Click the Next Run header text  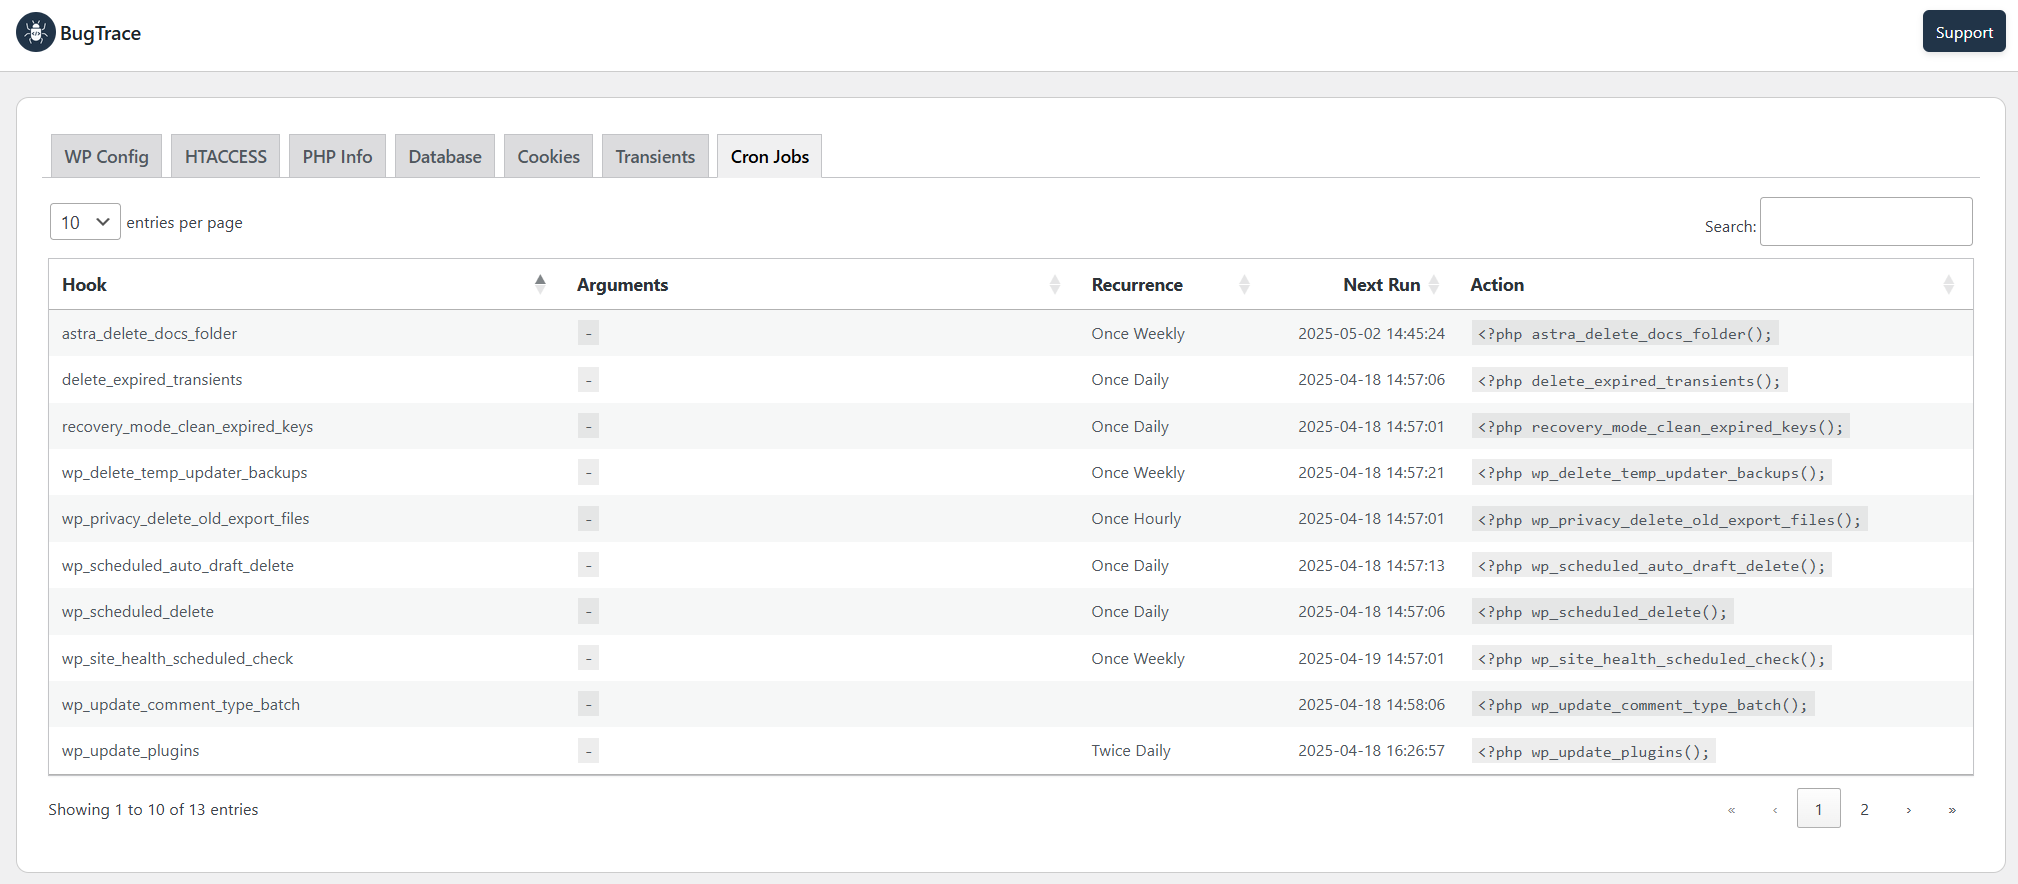pos(1381,285)
